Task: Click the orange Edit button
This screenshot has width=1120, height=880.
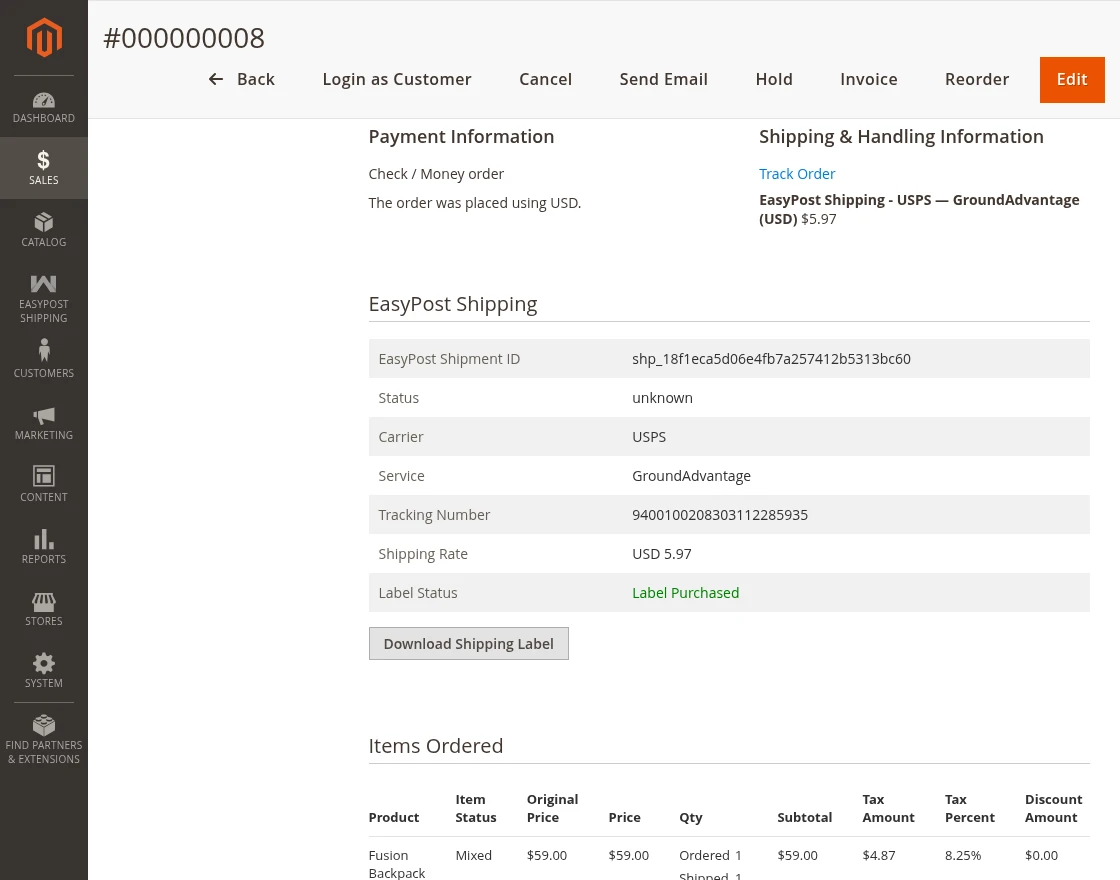Action: coord(1072,79)
